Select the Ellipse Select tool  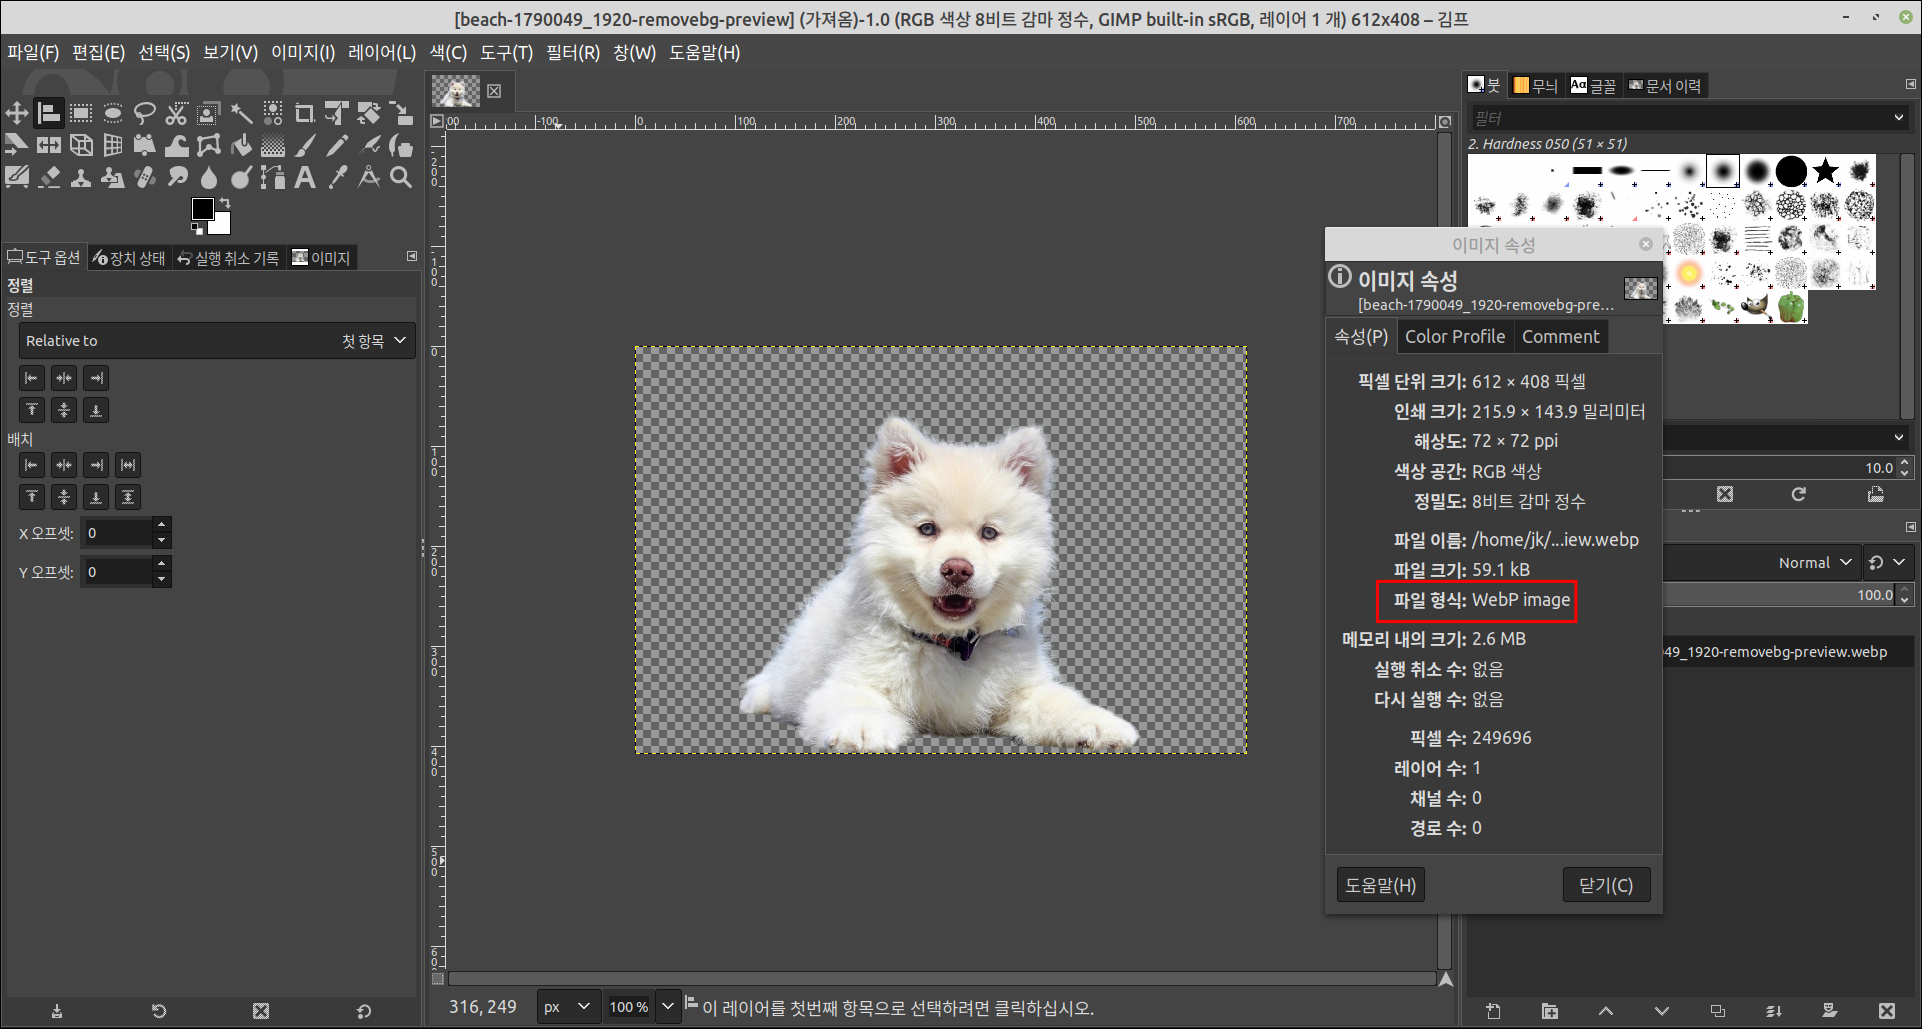pyautogui.click(x=113, y=113)
